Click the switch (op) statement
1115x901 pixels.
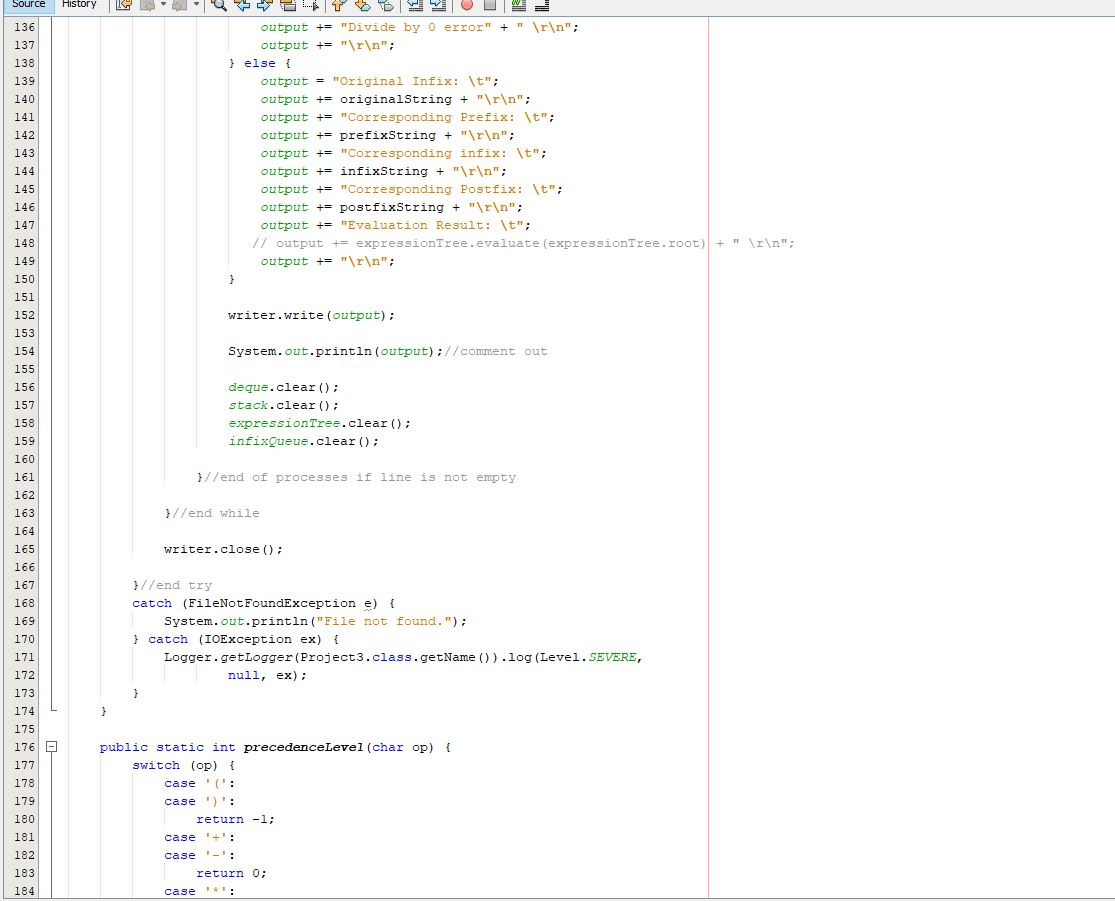(x=183, y=765)
